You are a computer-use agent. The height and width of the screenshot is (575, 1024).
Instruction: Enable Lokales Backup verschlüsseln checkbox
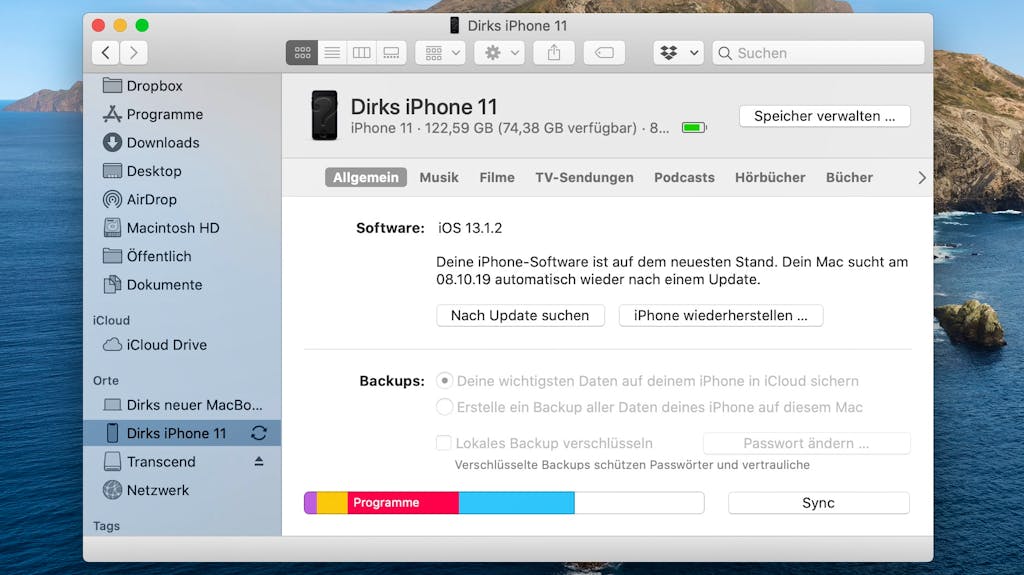pos(443,443)
